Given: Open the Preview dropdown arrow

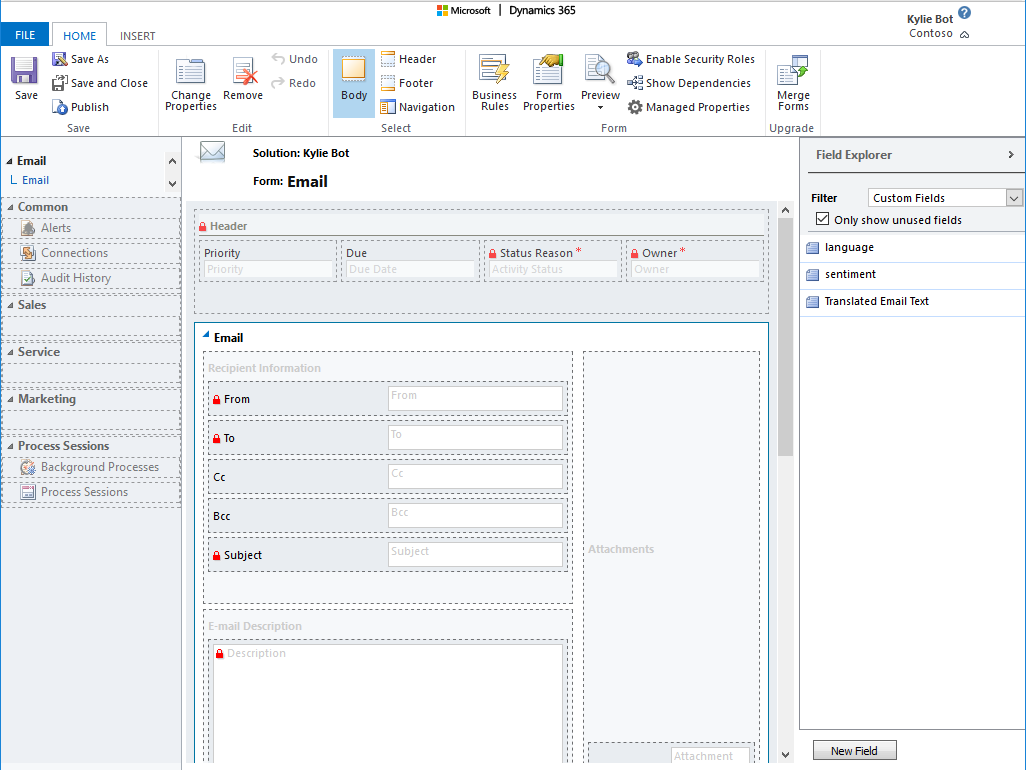Looking at the screenshot, I should pos(600,108).
